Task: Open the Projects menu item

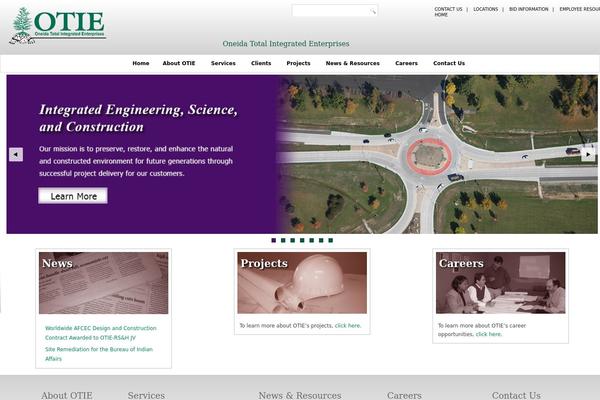Action: pos(298,63)
